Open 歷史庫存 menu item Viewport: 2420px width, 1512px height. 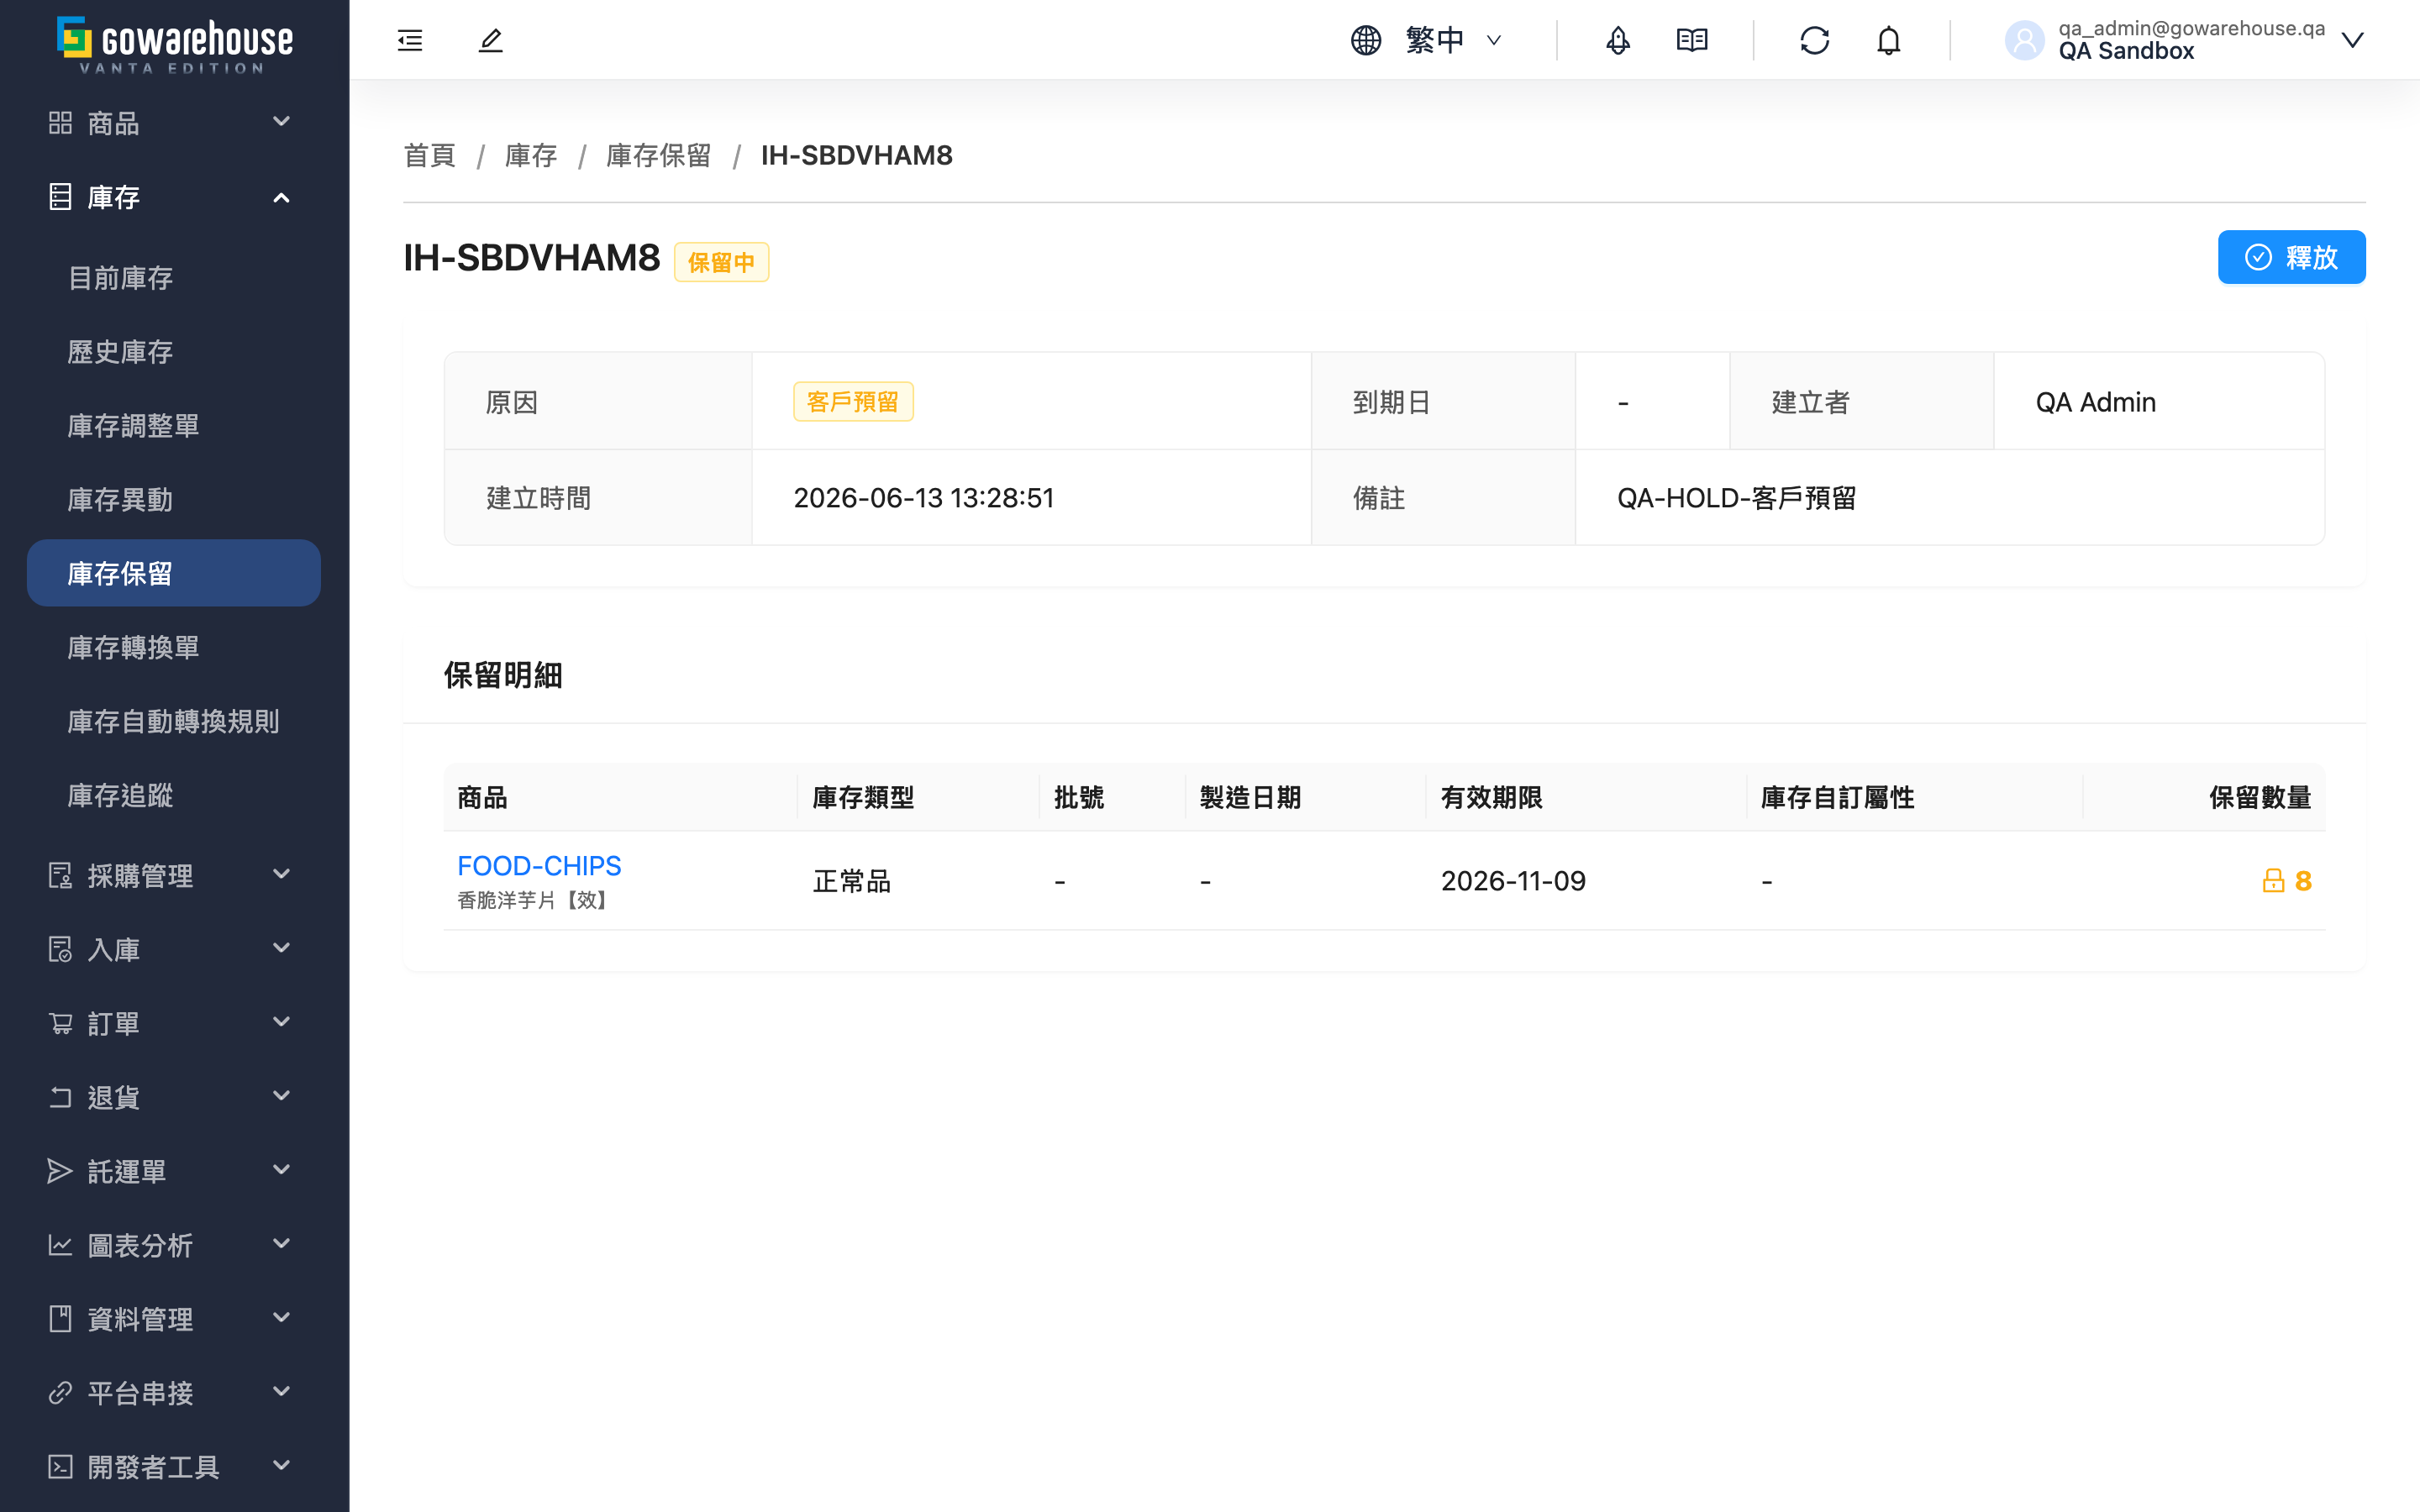point(174,351)
